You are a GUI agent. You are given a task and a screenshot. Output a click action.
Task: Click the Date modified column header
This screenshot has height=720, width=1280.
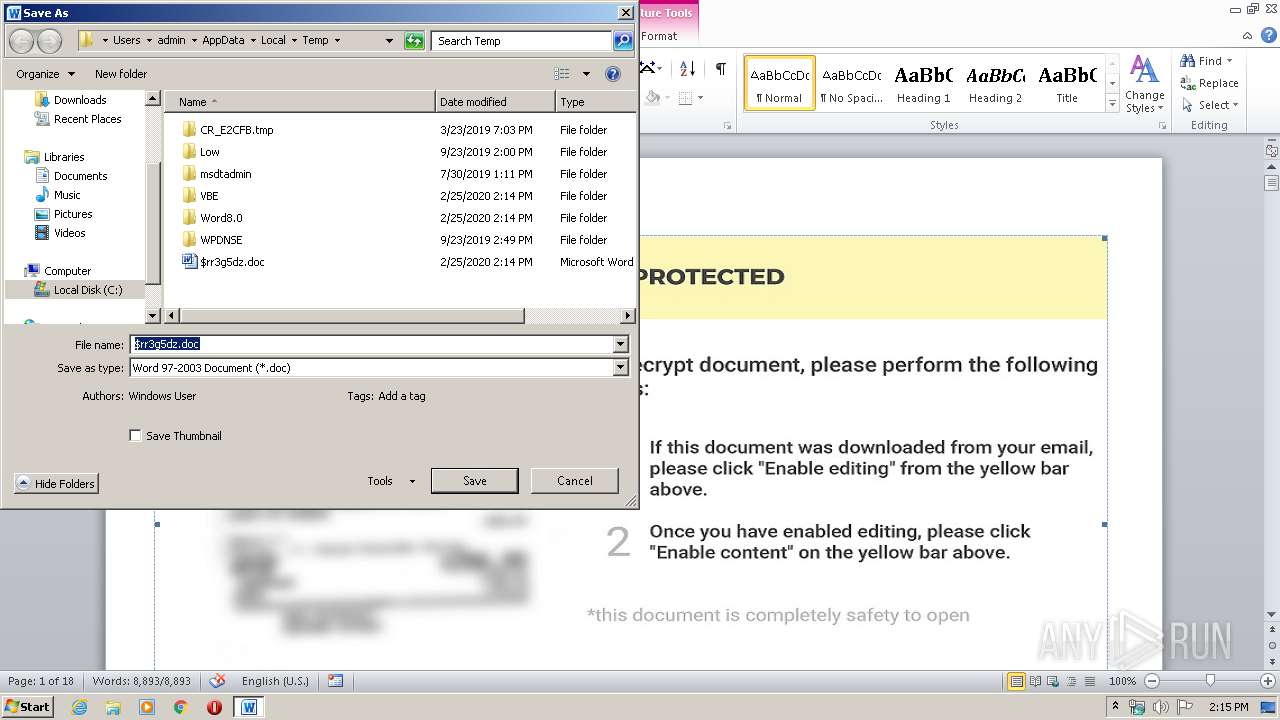[495, 102]
